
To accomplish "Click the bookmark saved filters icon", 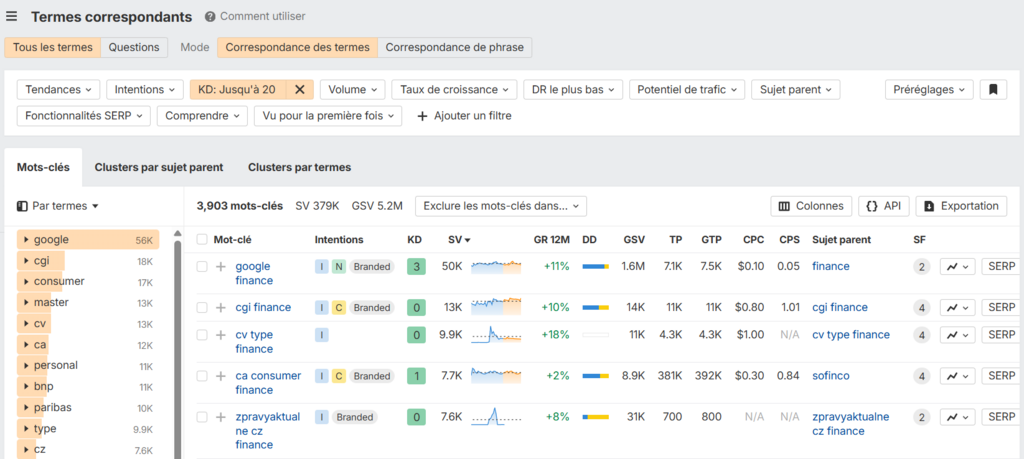I will (993, 89).
